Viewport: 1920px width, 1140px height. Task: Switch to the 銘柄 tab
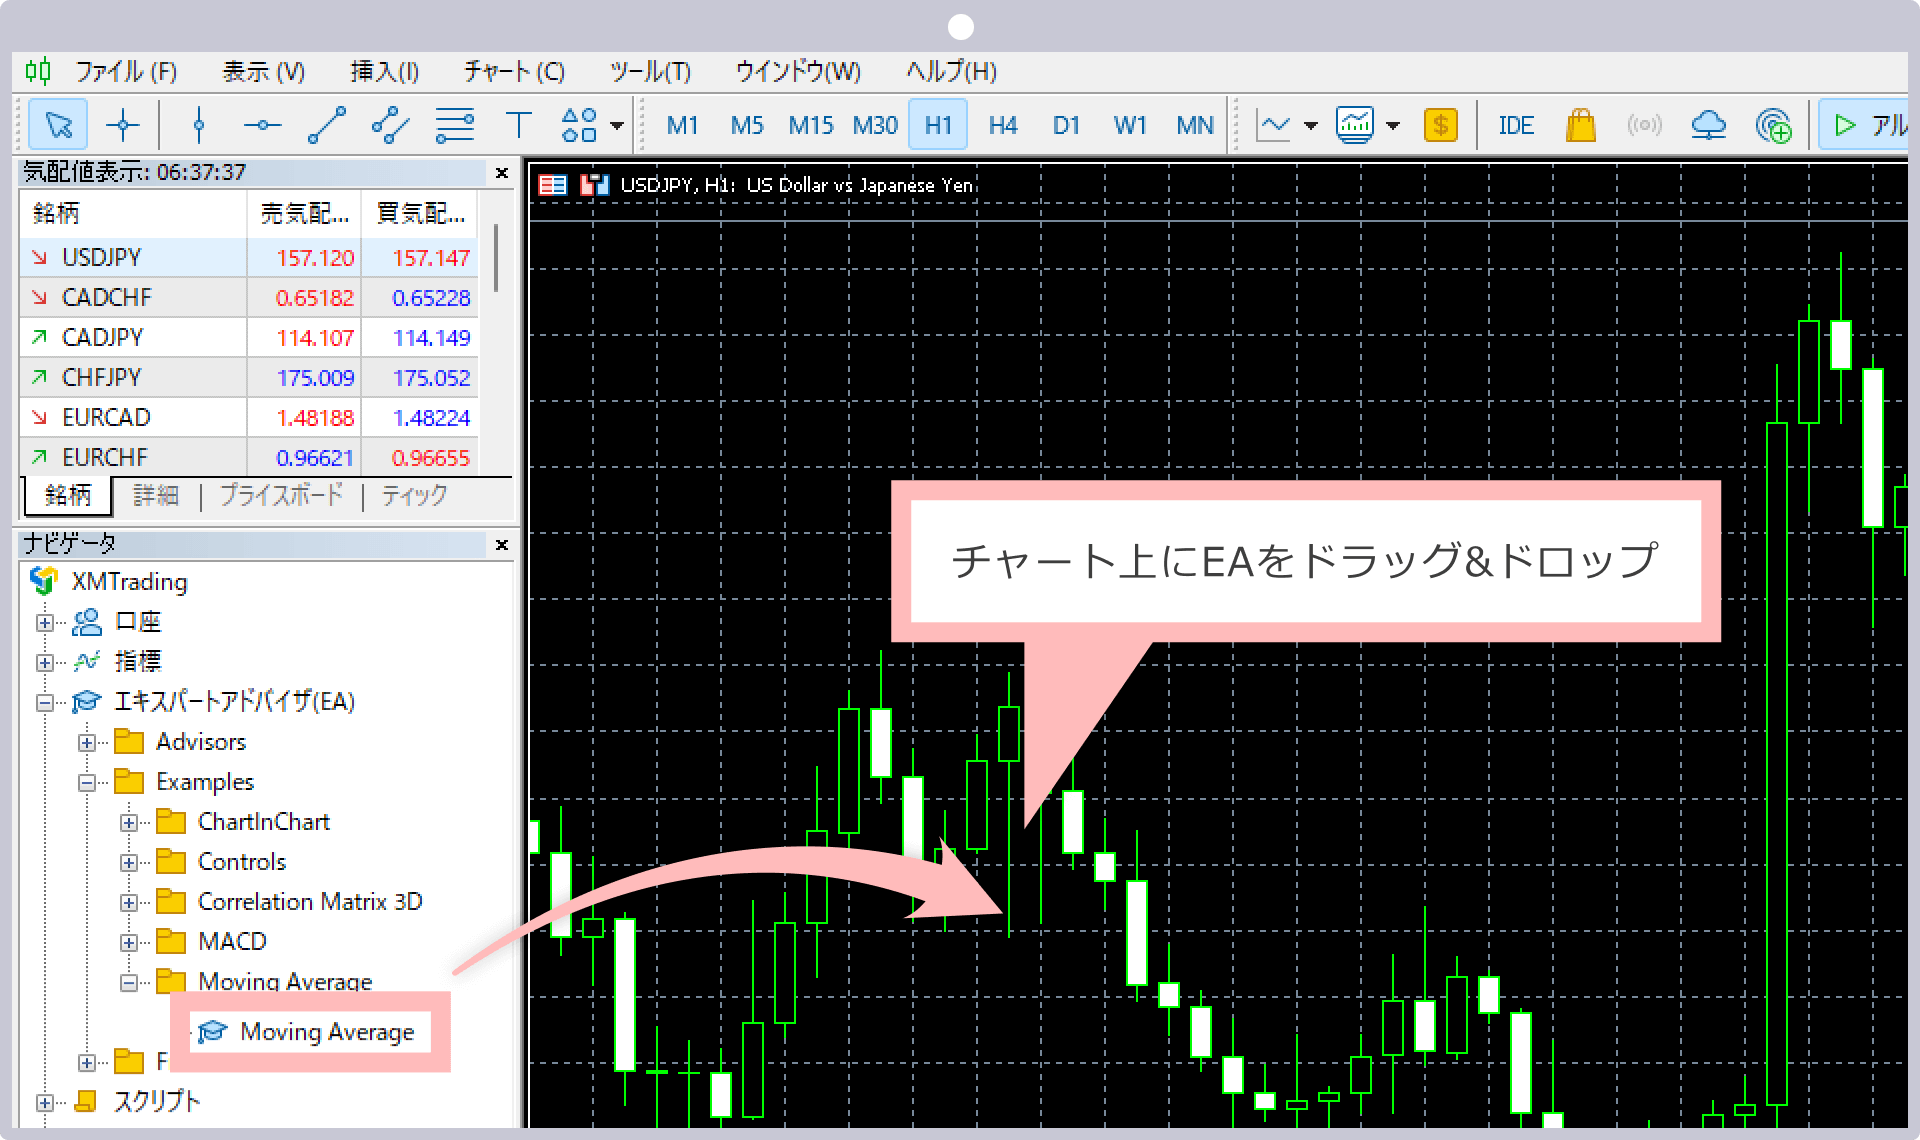click(x=67, y=495)
